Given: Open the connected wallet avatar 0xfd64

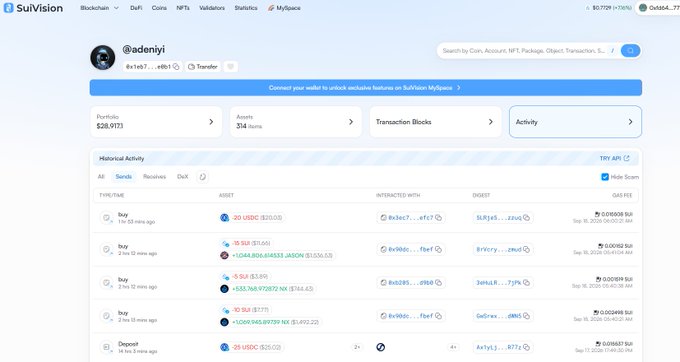Looking at the screenshot, I should coord(643,8).
